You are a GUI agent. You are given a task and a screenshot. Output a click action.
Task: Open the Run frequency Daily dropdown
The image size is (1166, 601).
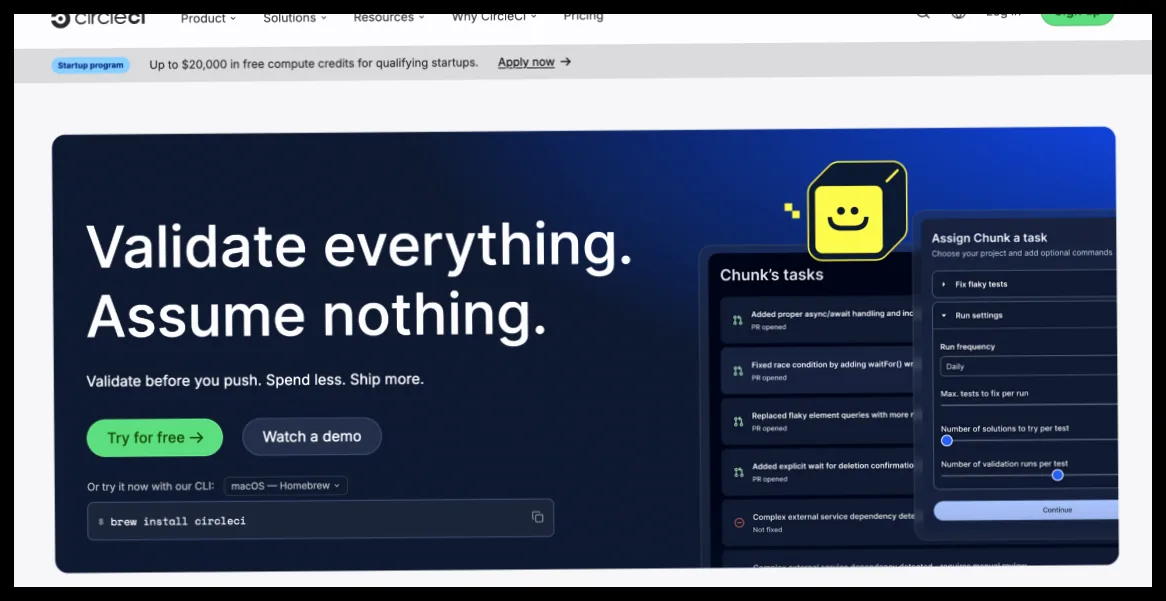(1028, 366)
